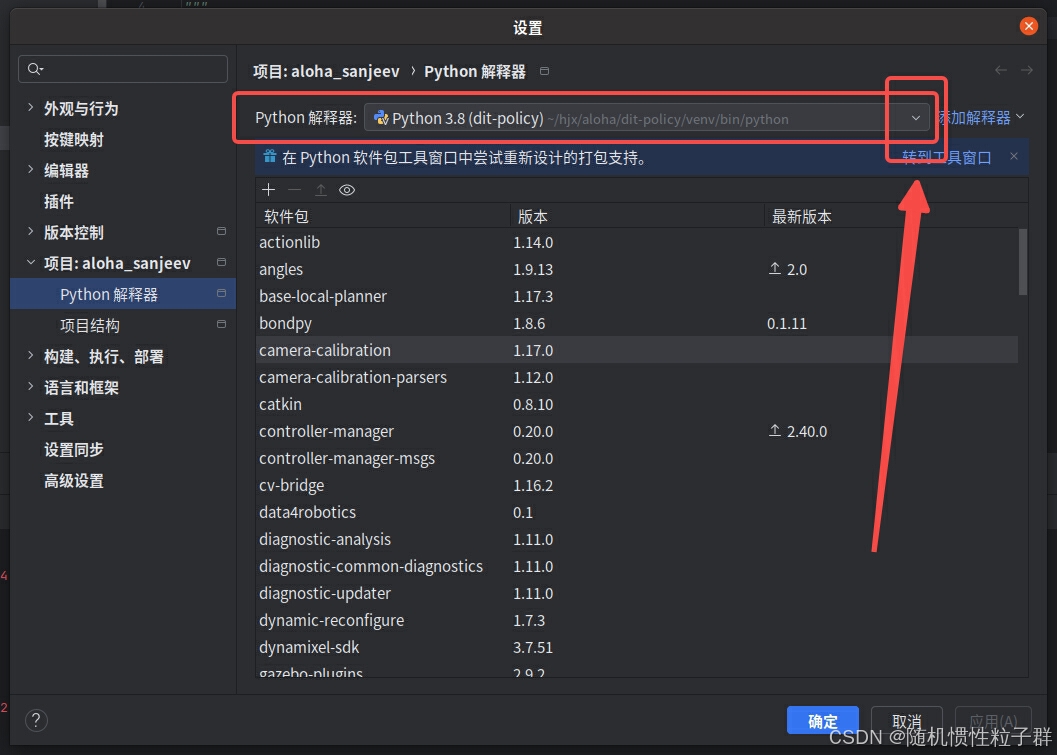The image size is (1057, 755).
Task: Click the project-level icon beside 项目: aloha_sanjeev
Action: coord(221,262)
